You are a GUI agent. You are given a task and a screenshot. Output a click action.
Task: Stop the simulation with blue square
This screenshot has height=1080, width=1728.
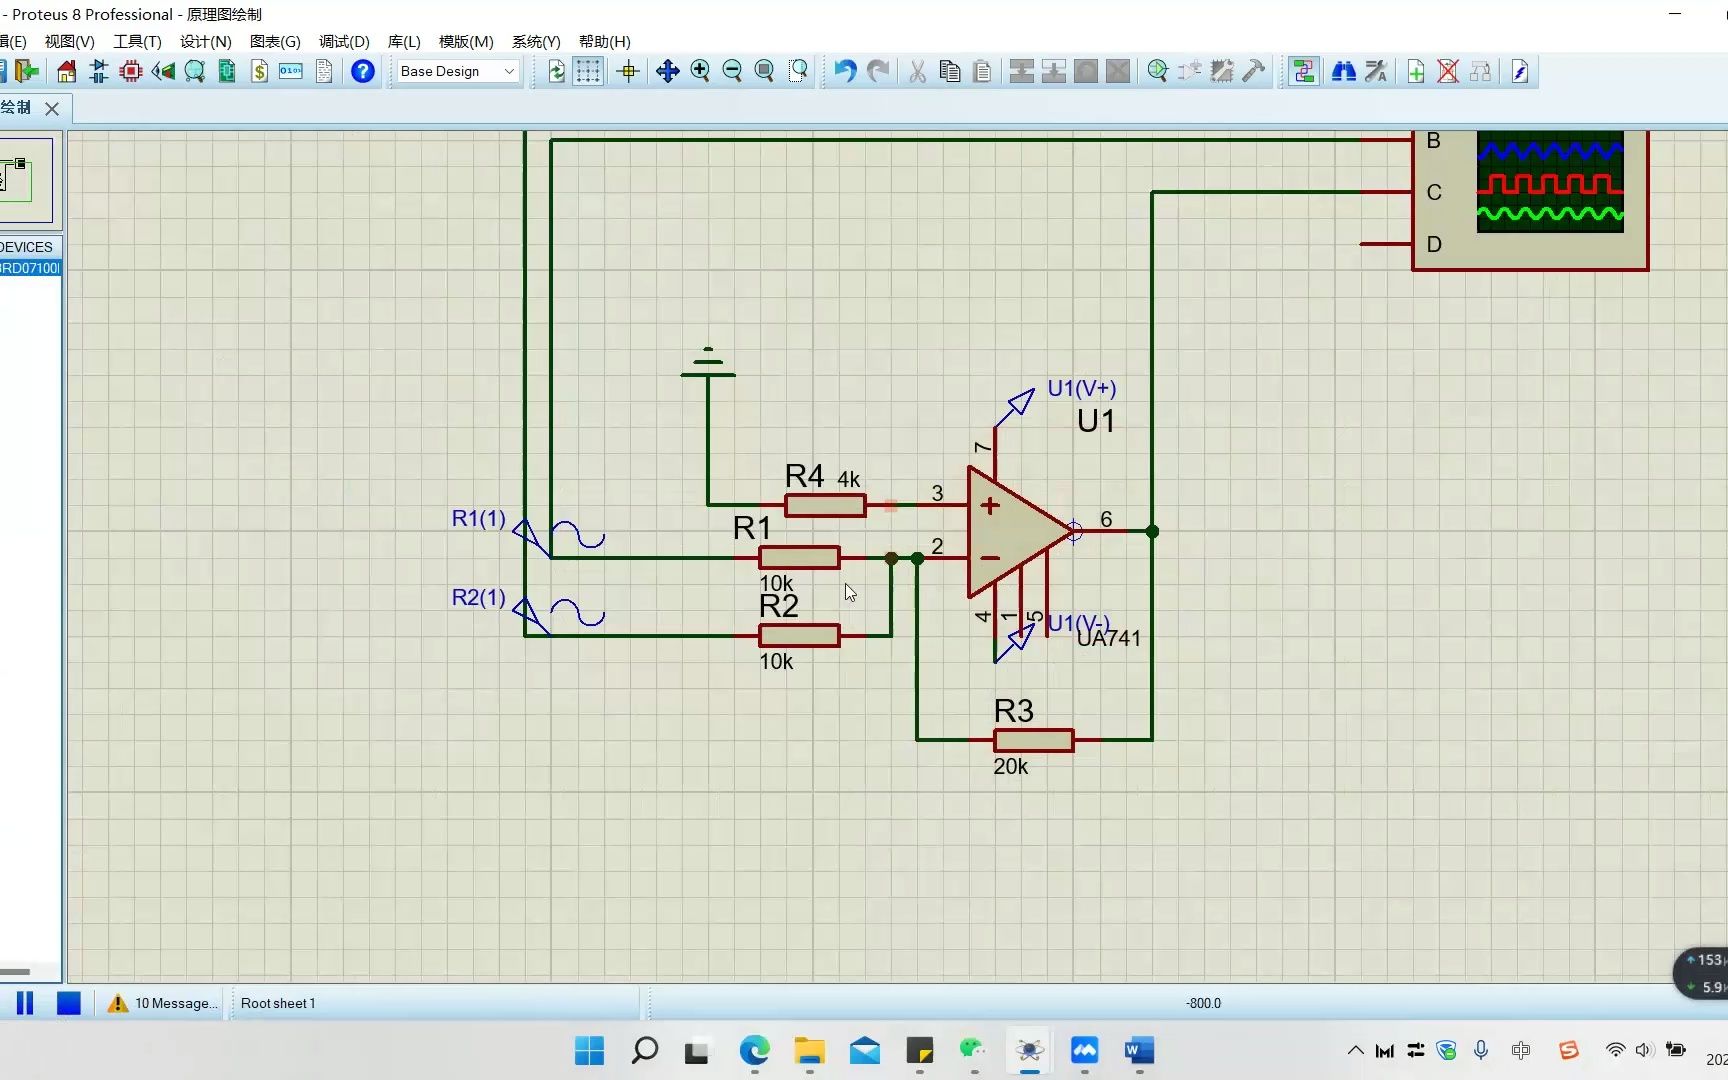click(68, 1003)
